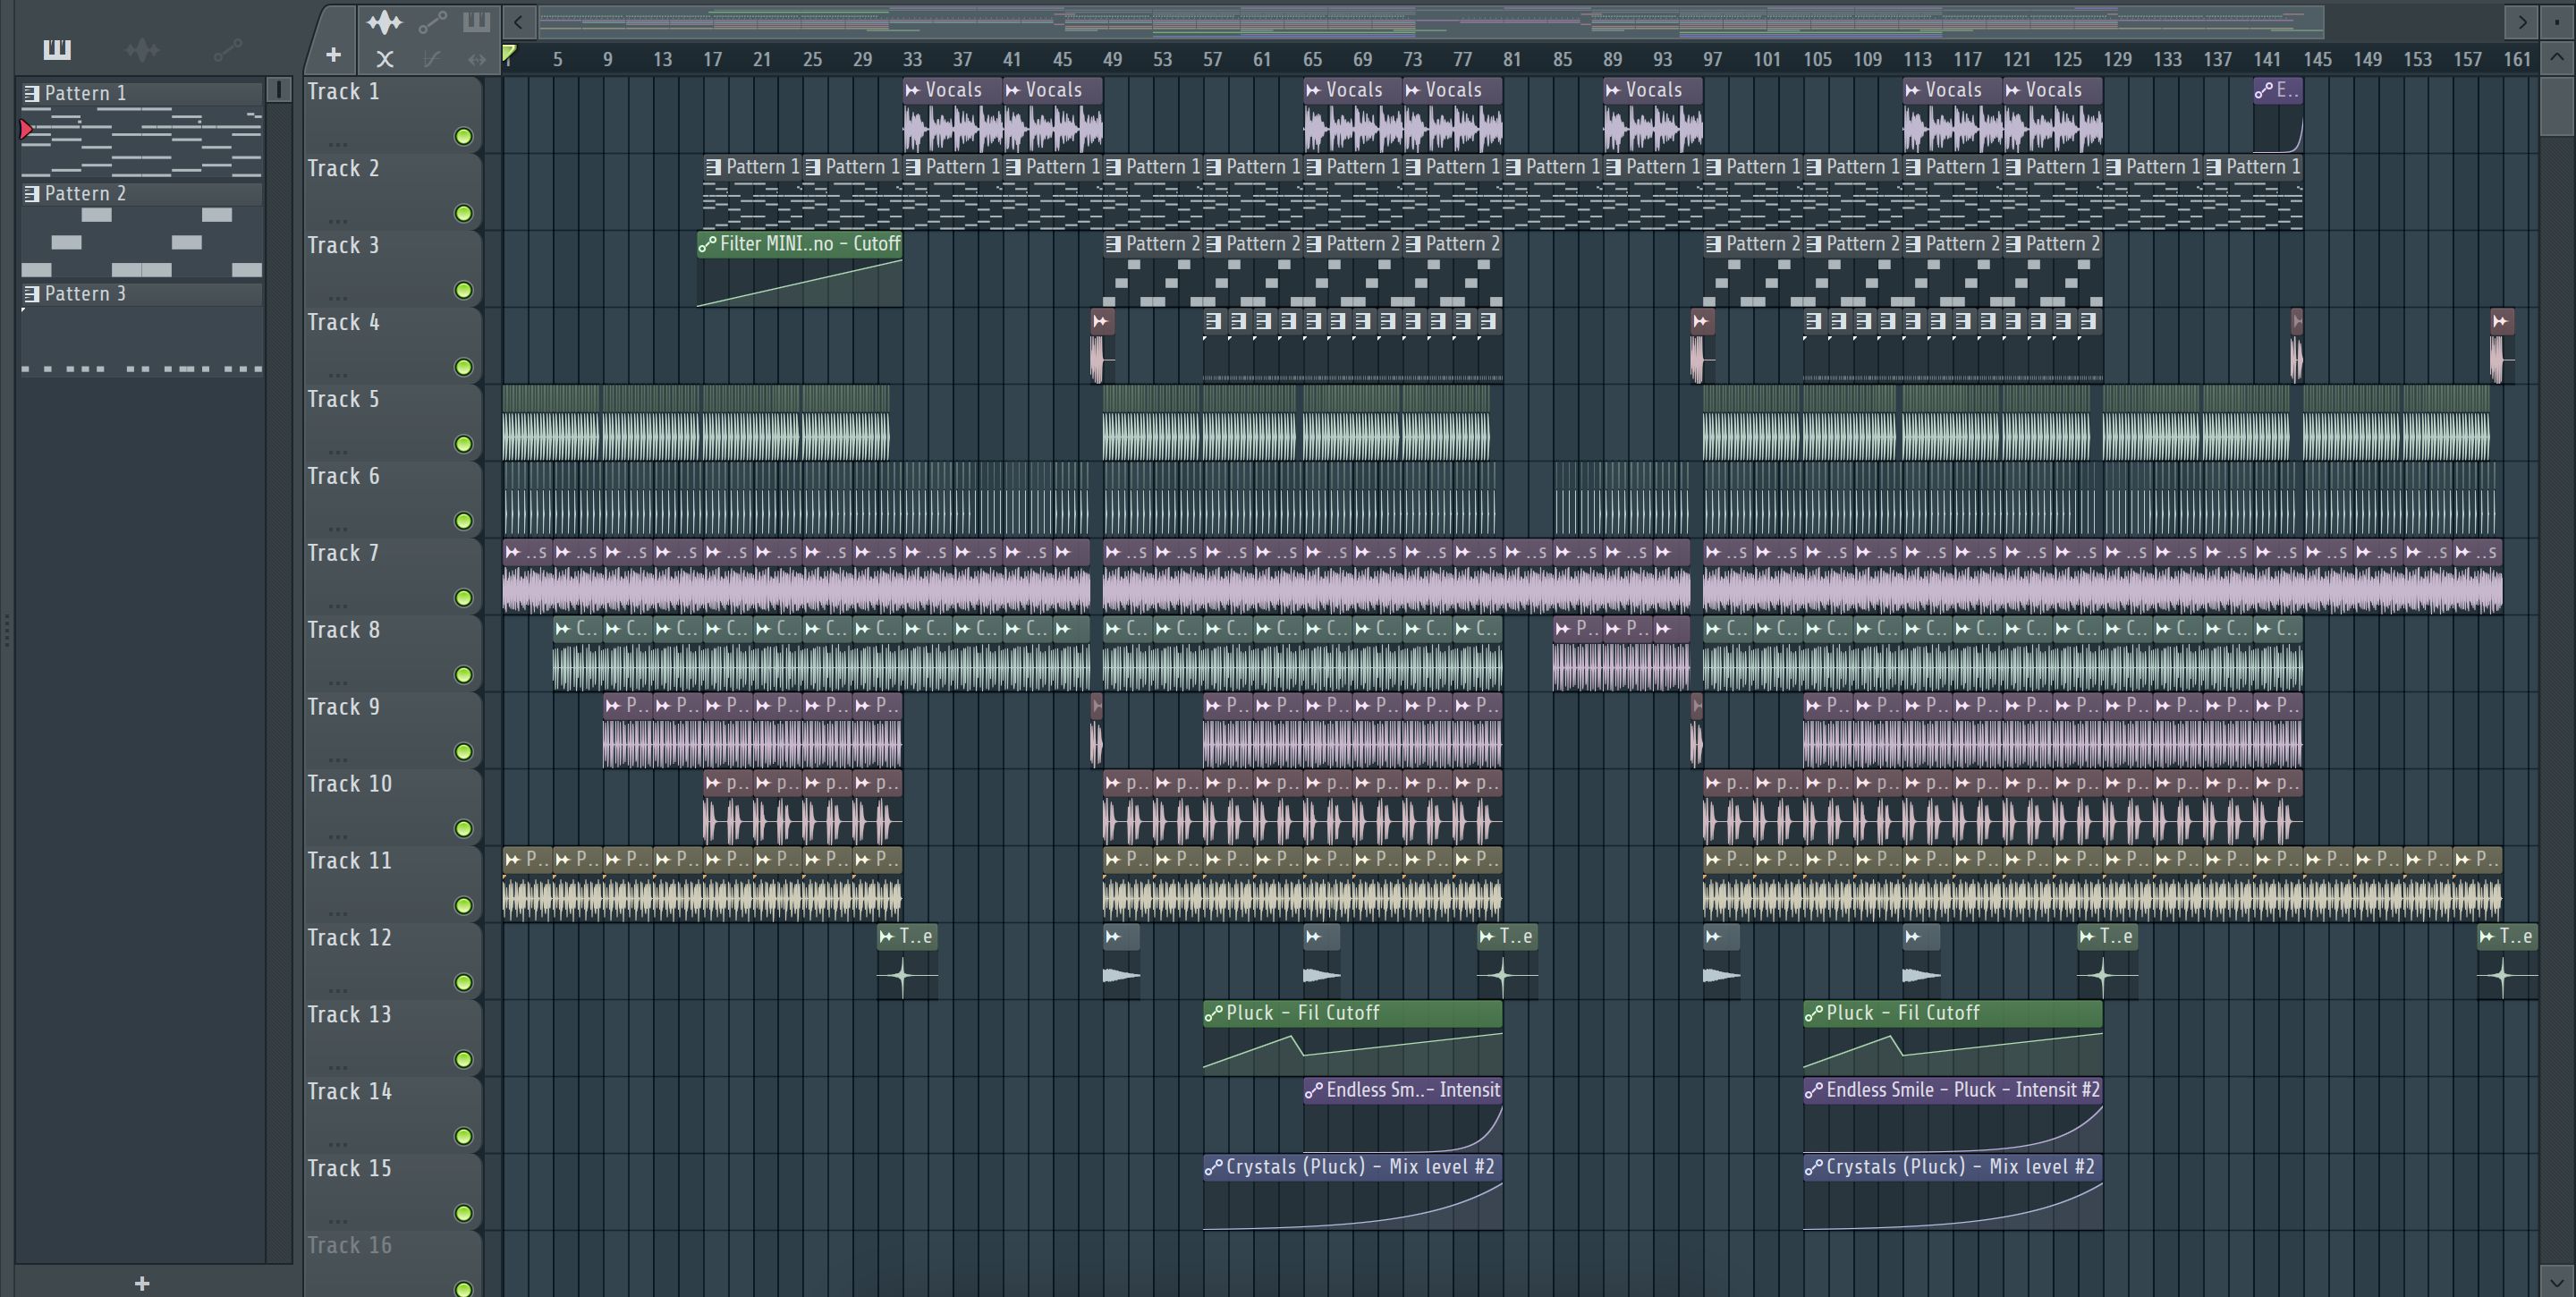The image size is (2576, 1297).
Task: Click the first audio clip icon on Track 4
Action: pos(1100,321)
